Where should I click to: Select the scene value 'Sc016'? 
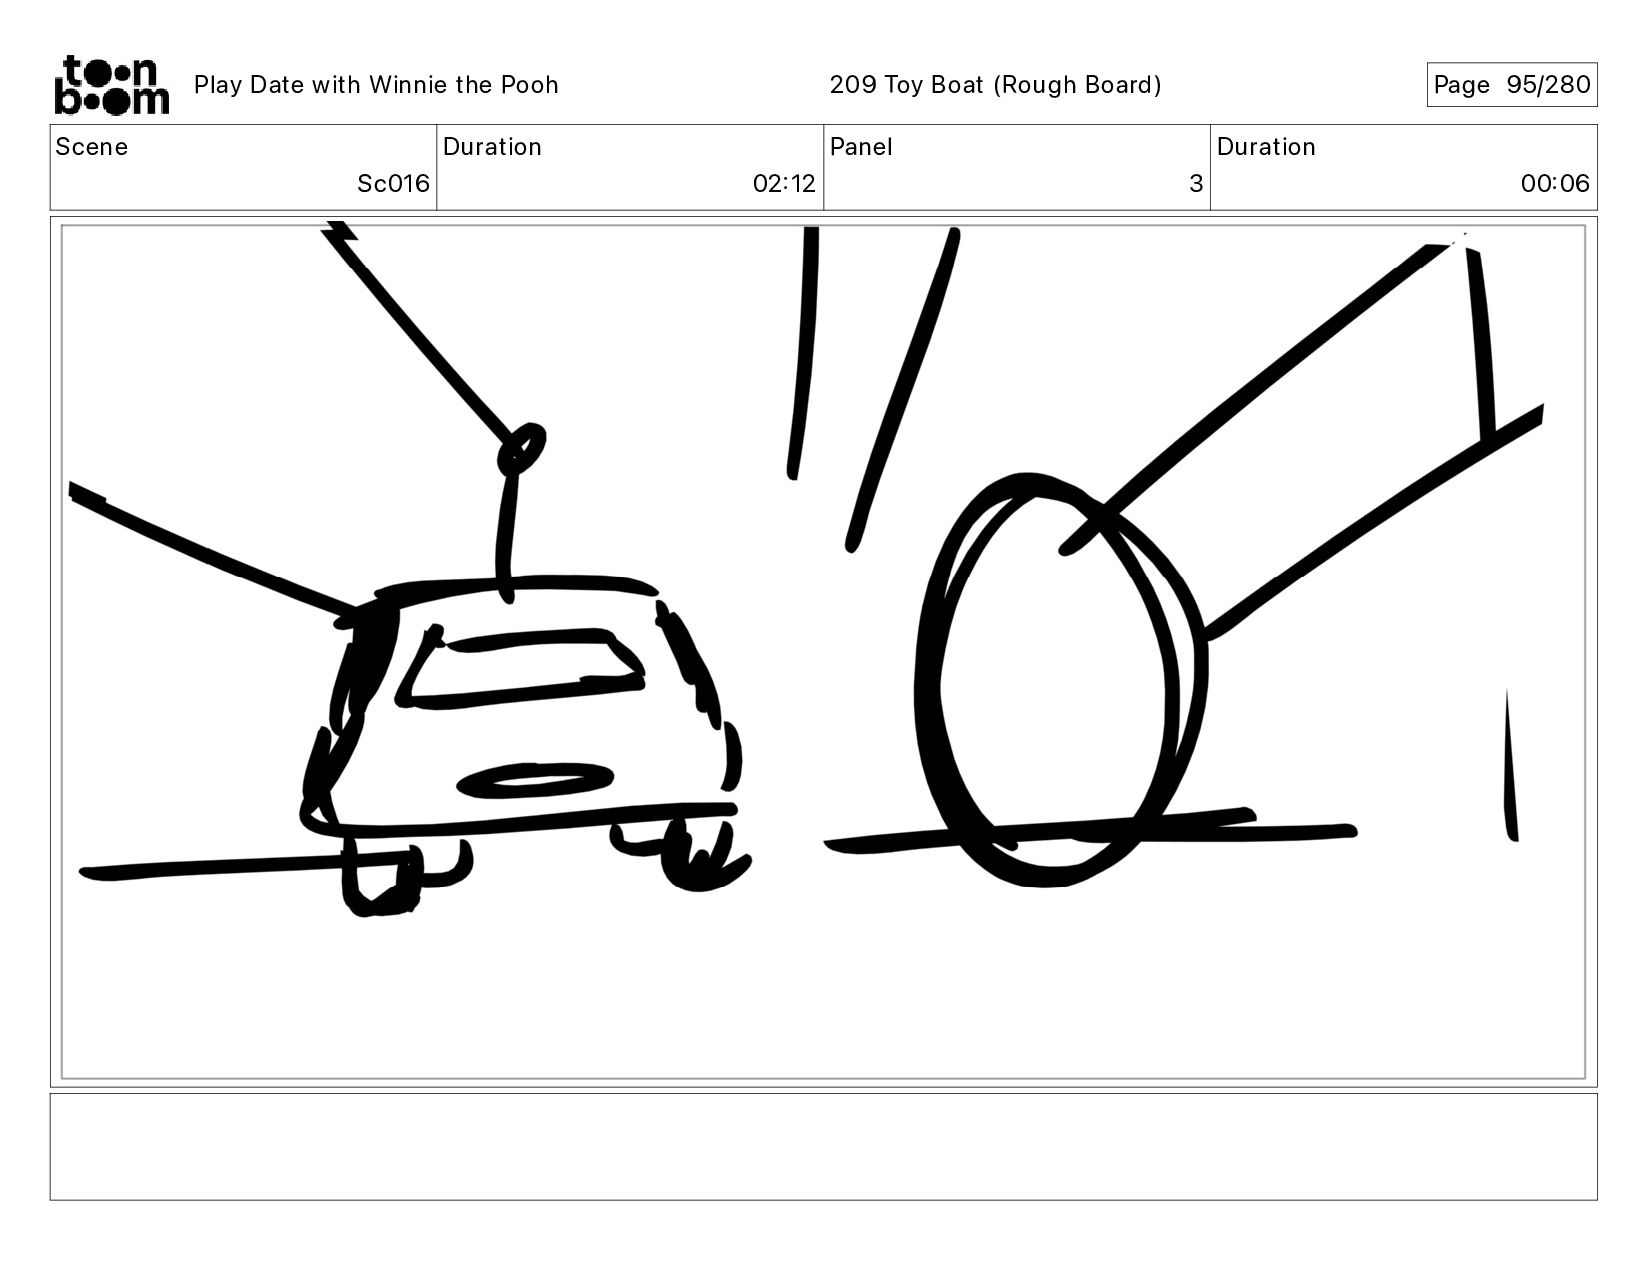coord(393,184)
